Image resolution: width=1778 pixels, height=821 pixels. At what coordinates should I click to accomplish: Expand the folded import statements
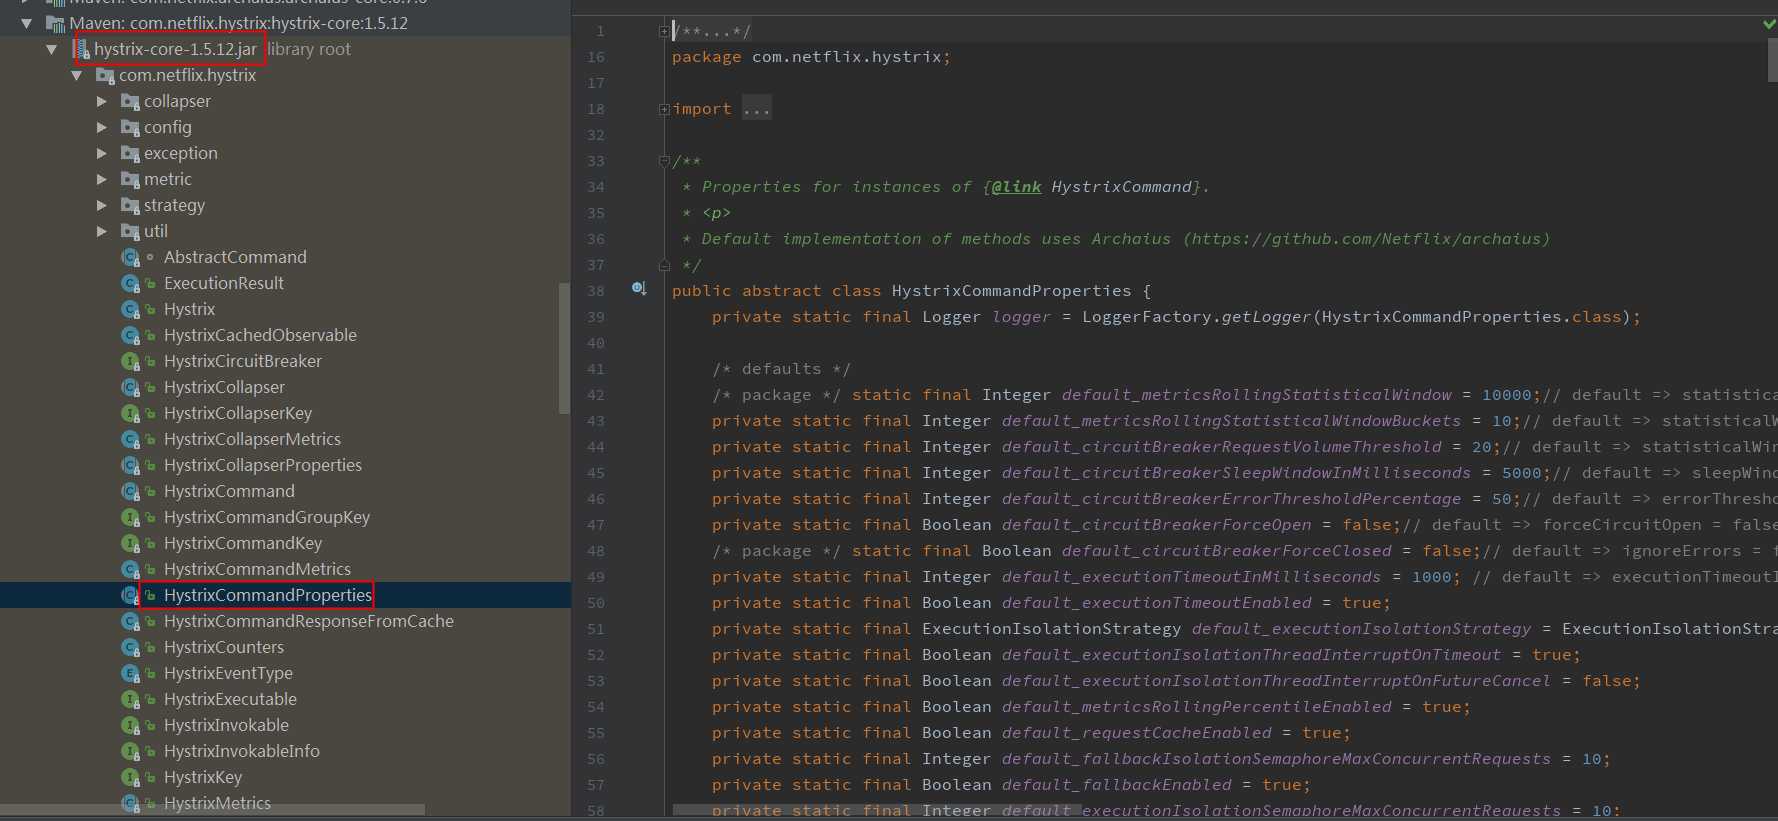664,109
